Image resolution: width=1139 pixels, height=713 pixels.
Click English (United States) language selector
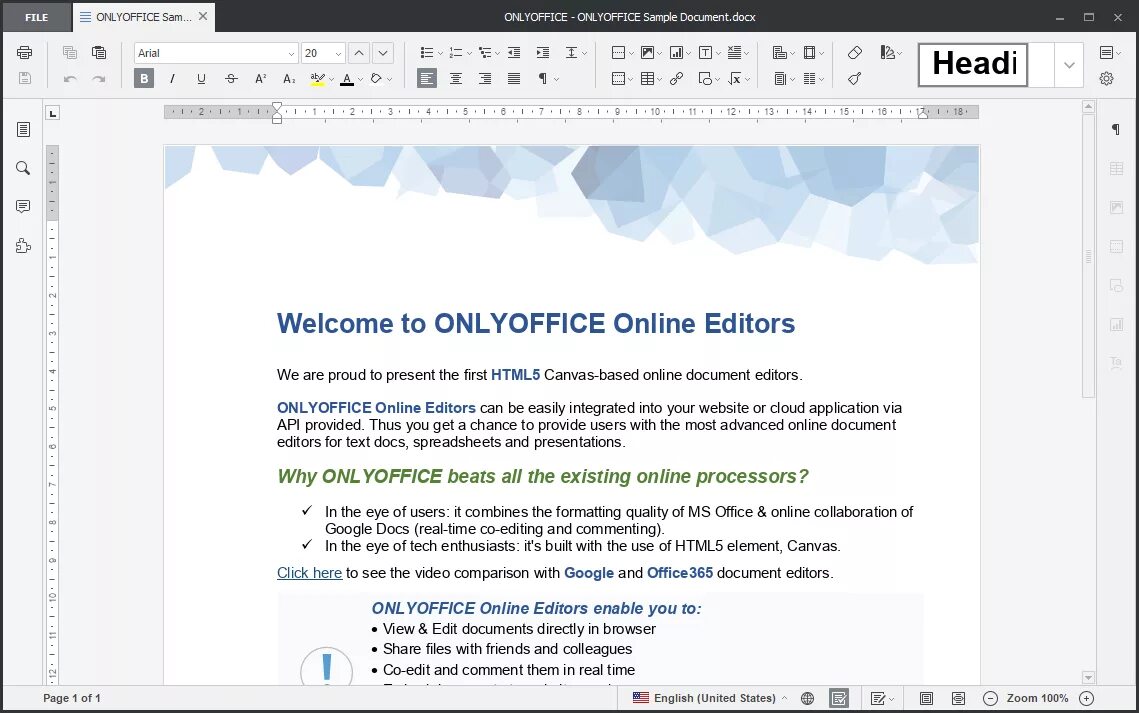[713, 698]
